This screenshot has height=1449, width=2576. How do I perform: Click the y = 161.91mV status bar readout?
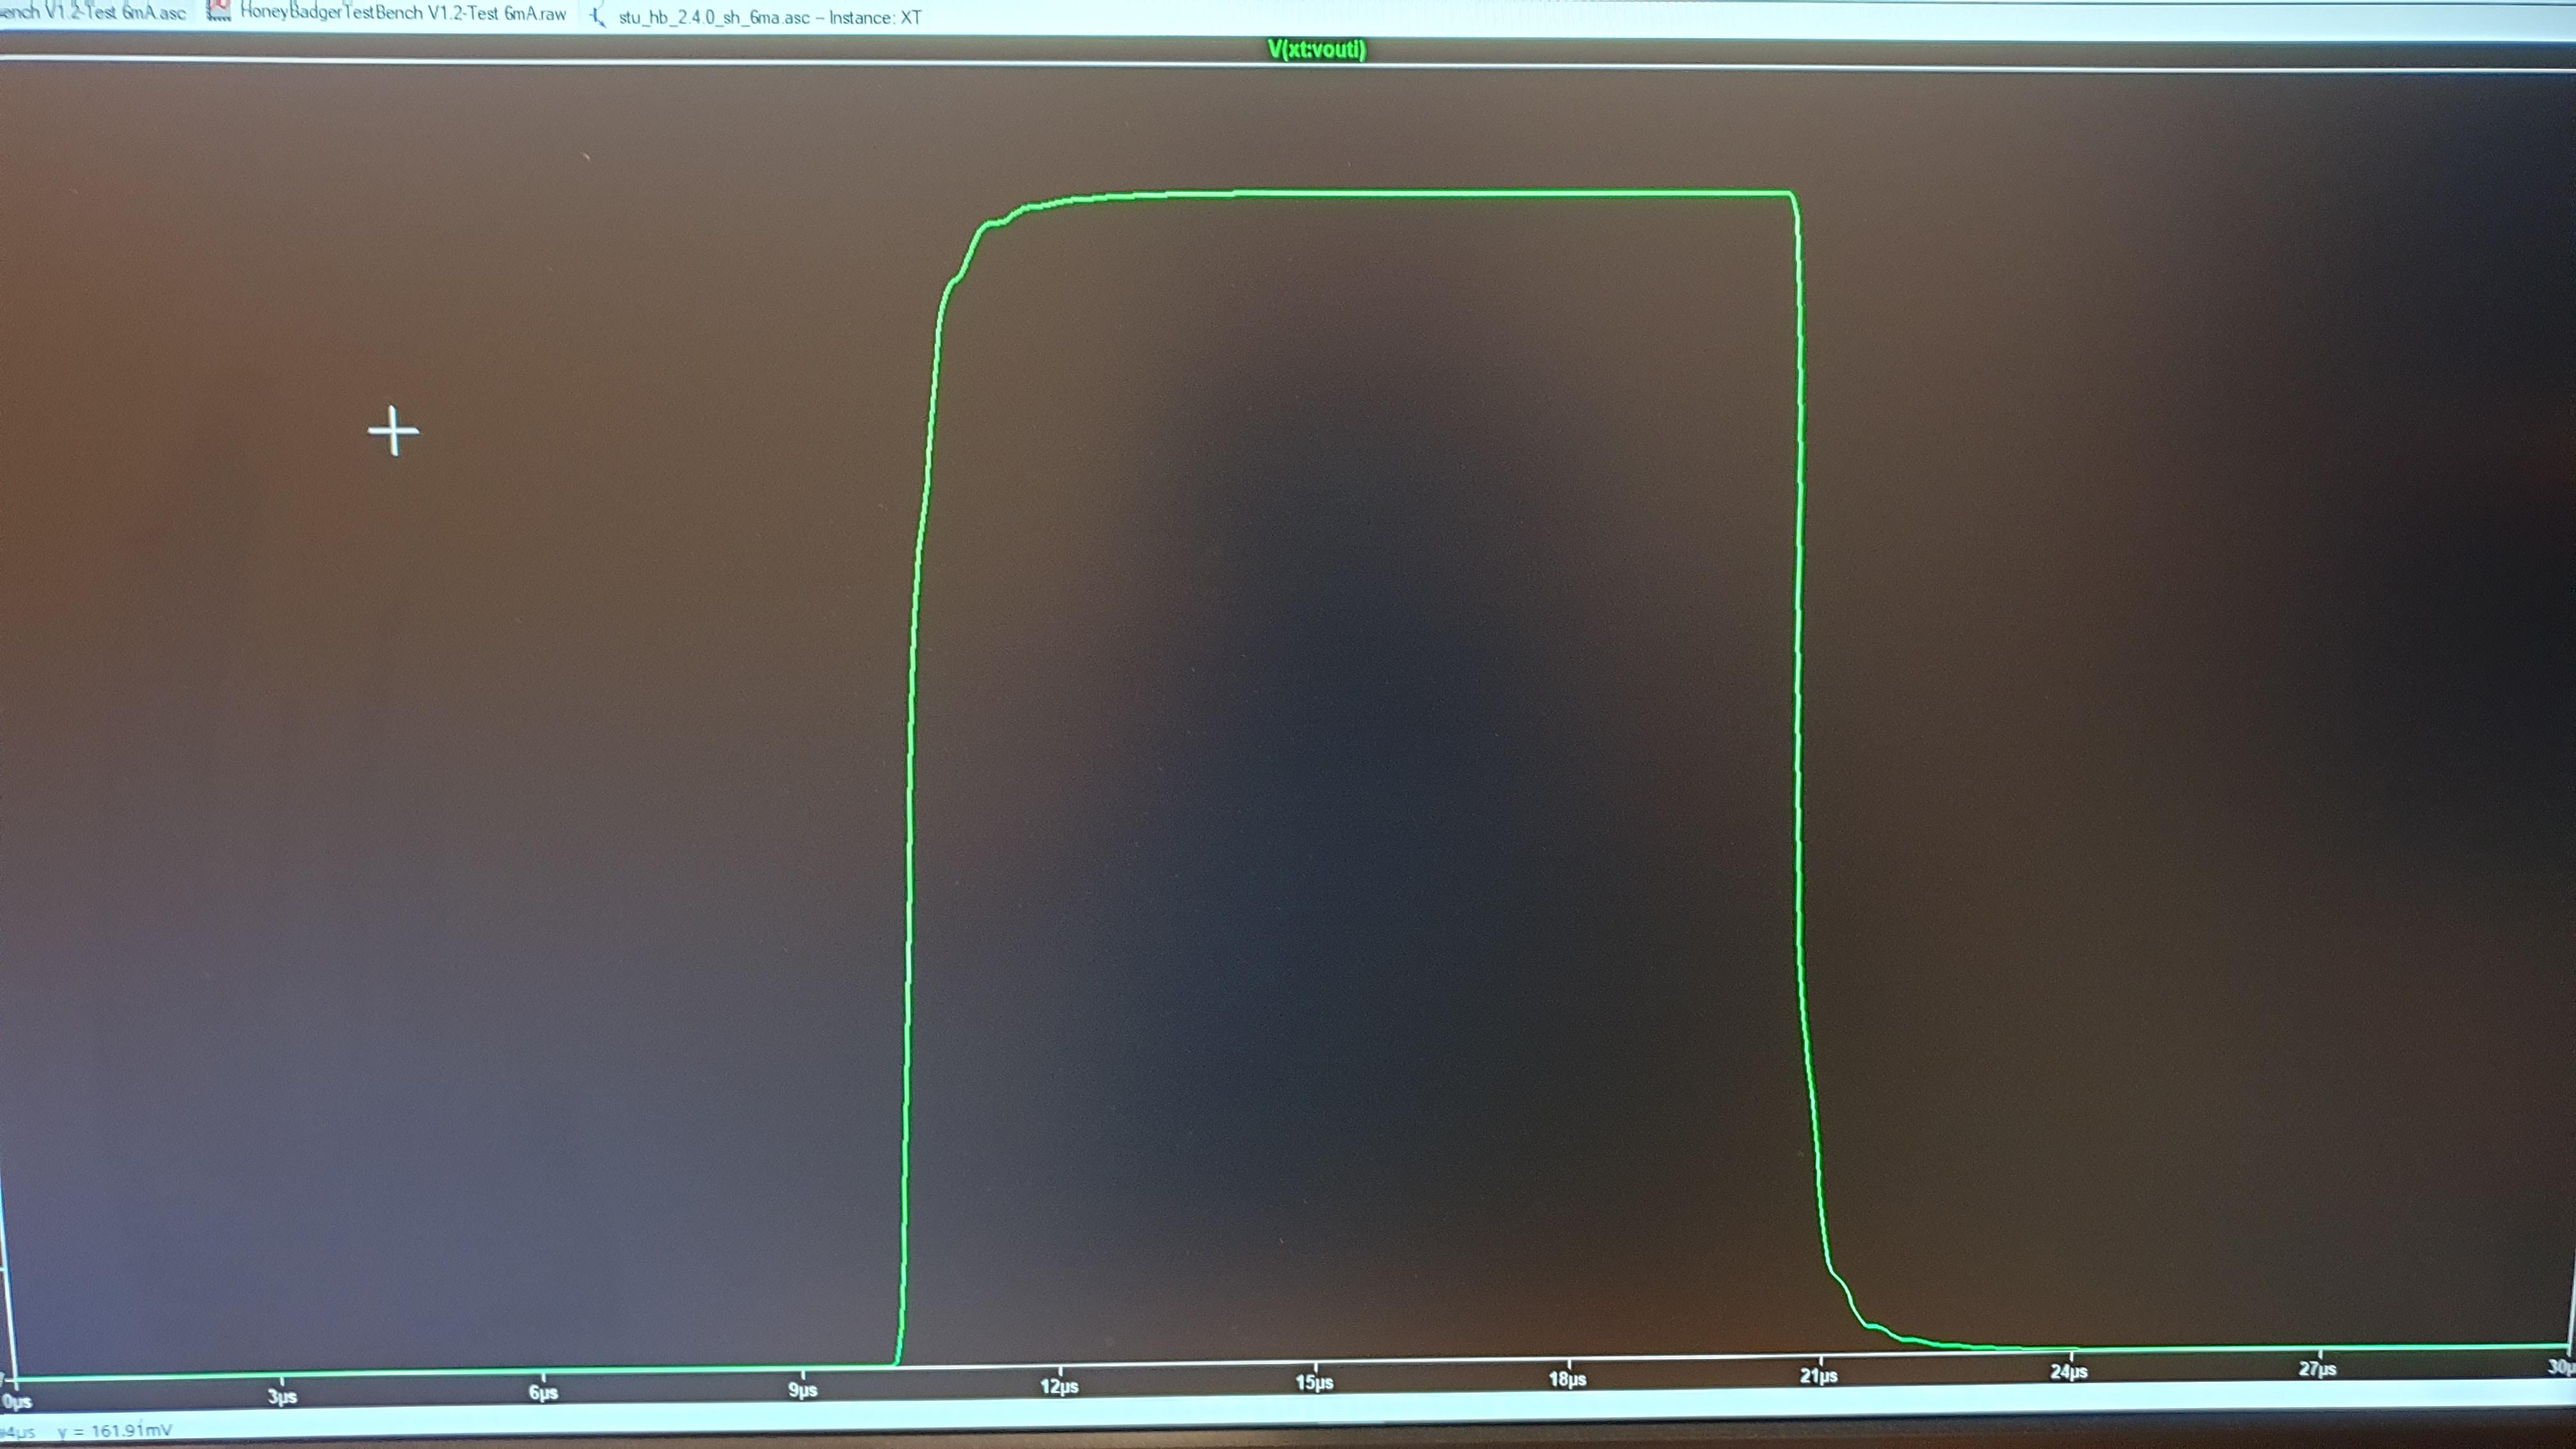115,1430
